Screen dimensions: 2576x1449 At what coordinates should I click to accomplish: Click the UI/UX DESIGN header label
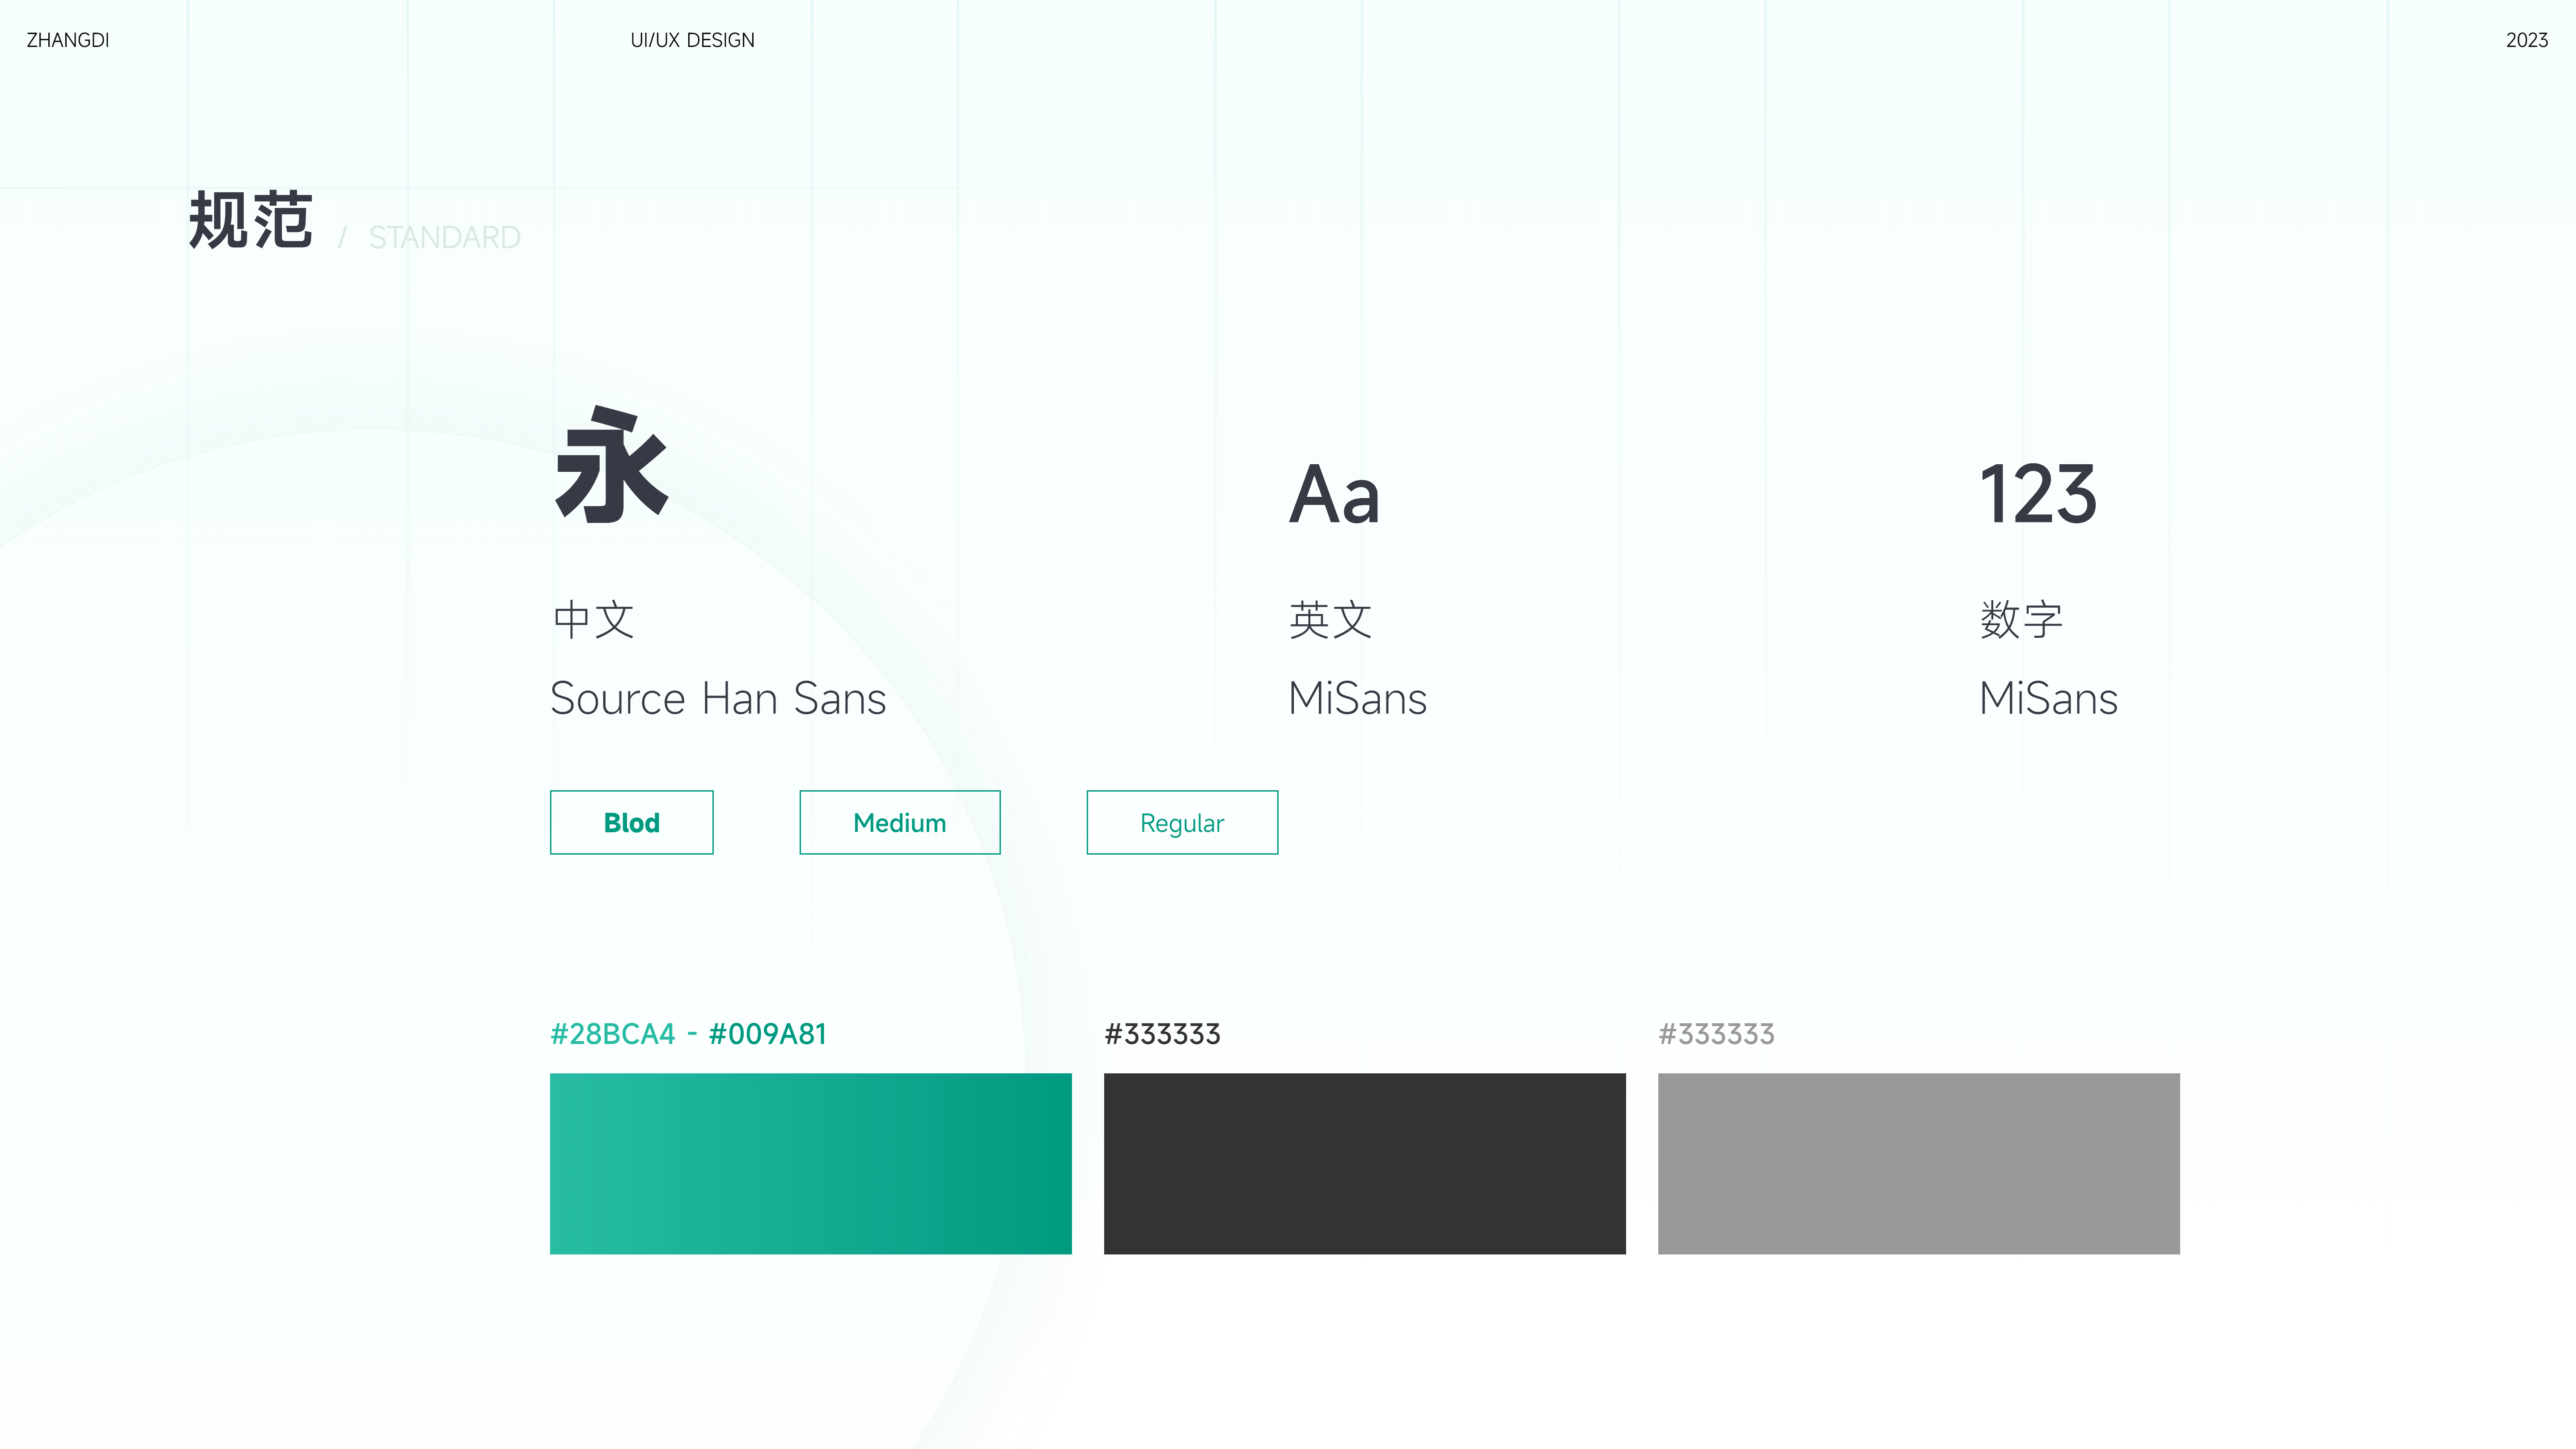click(x=692, y=40)
